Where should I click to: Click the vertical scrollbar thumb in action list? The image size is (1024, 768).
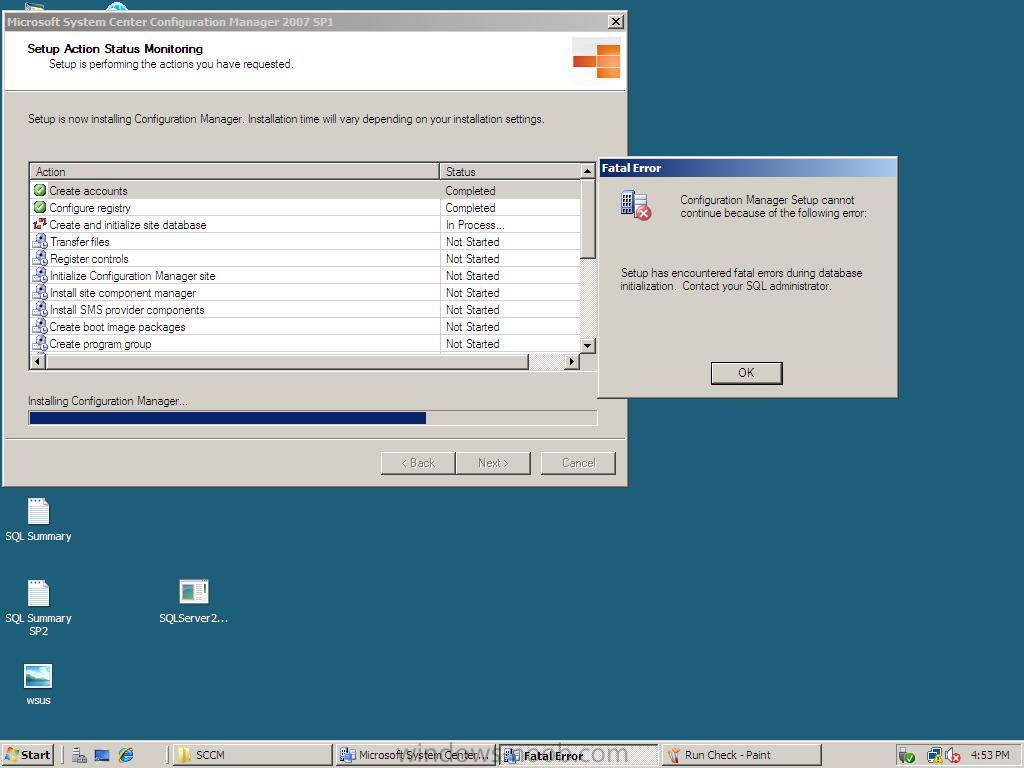(588, 219)
